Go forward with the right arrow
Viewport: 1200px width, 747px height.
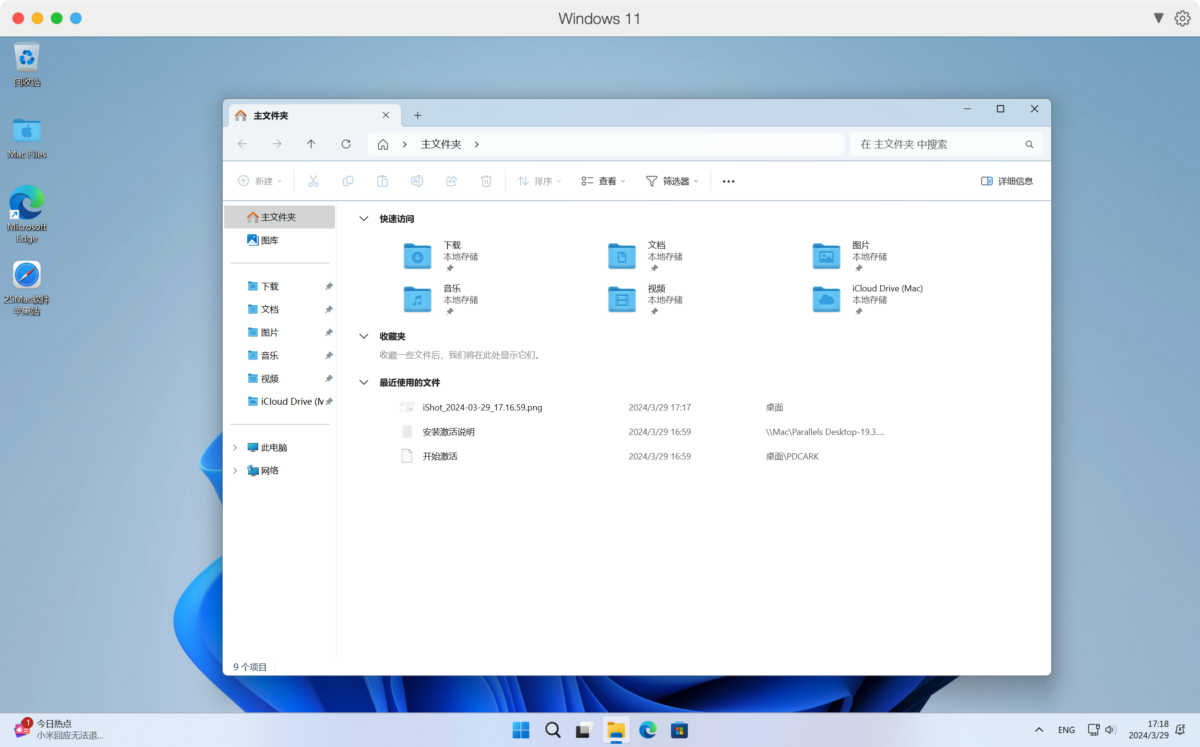click(x=277, y=144)
